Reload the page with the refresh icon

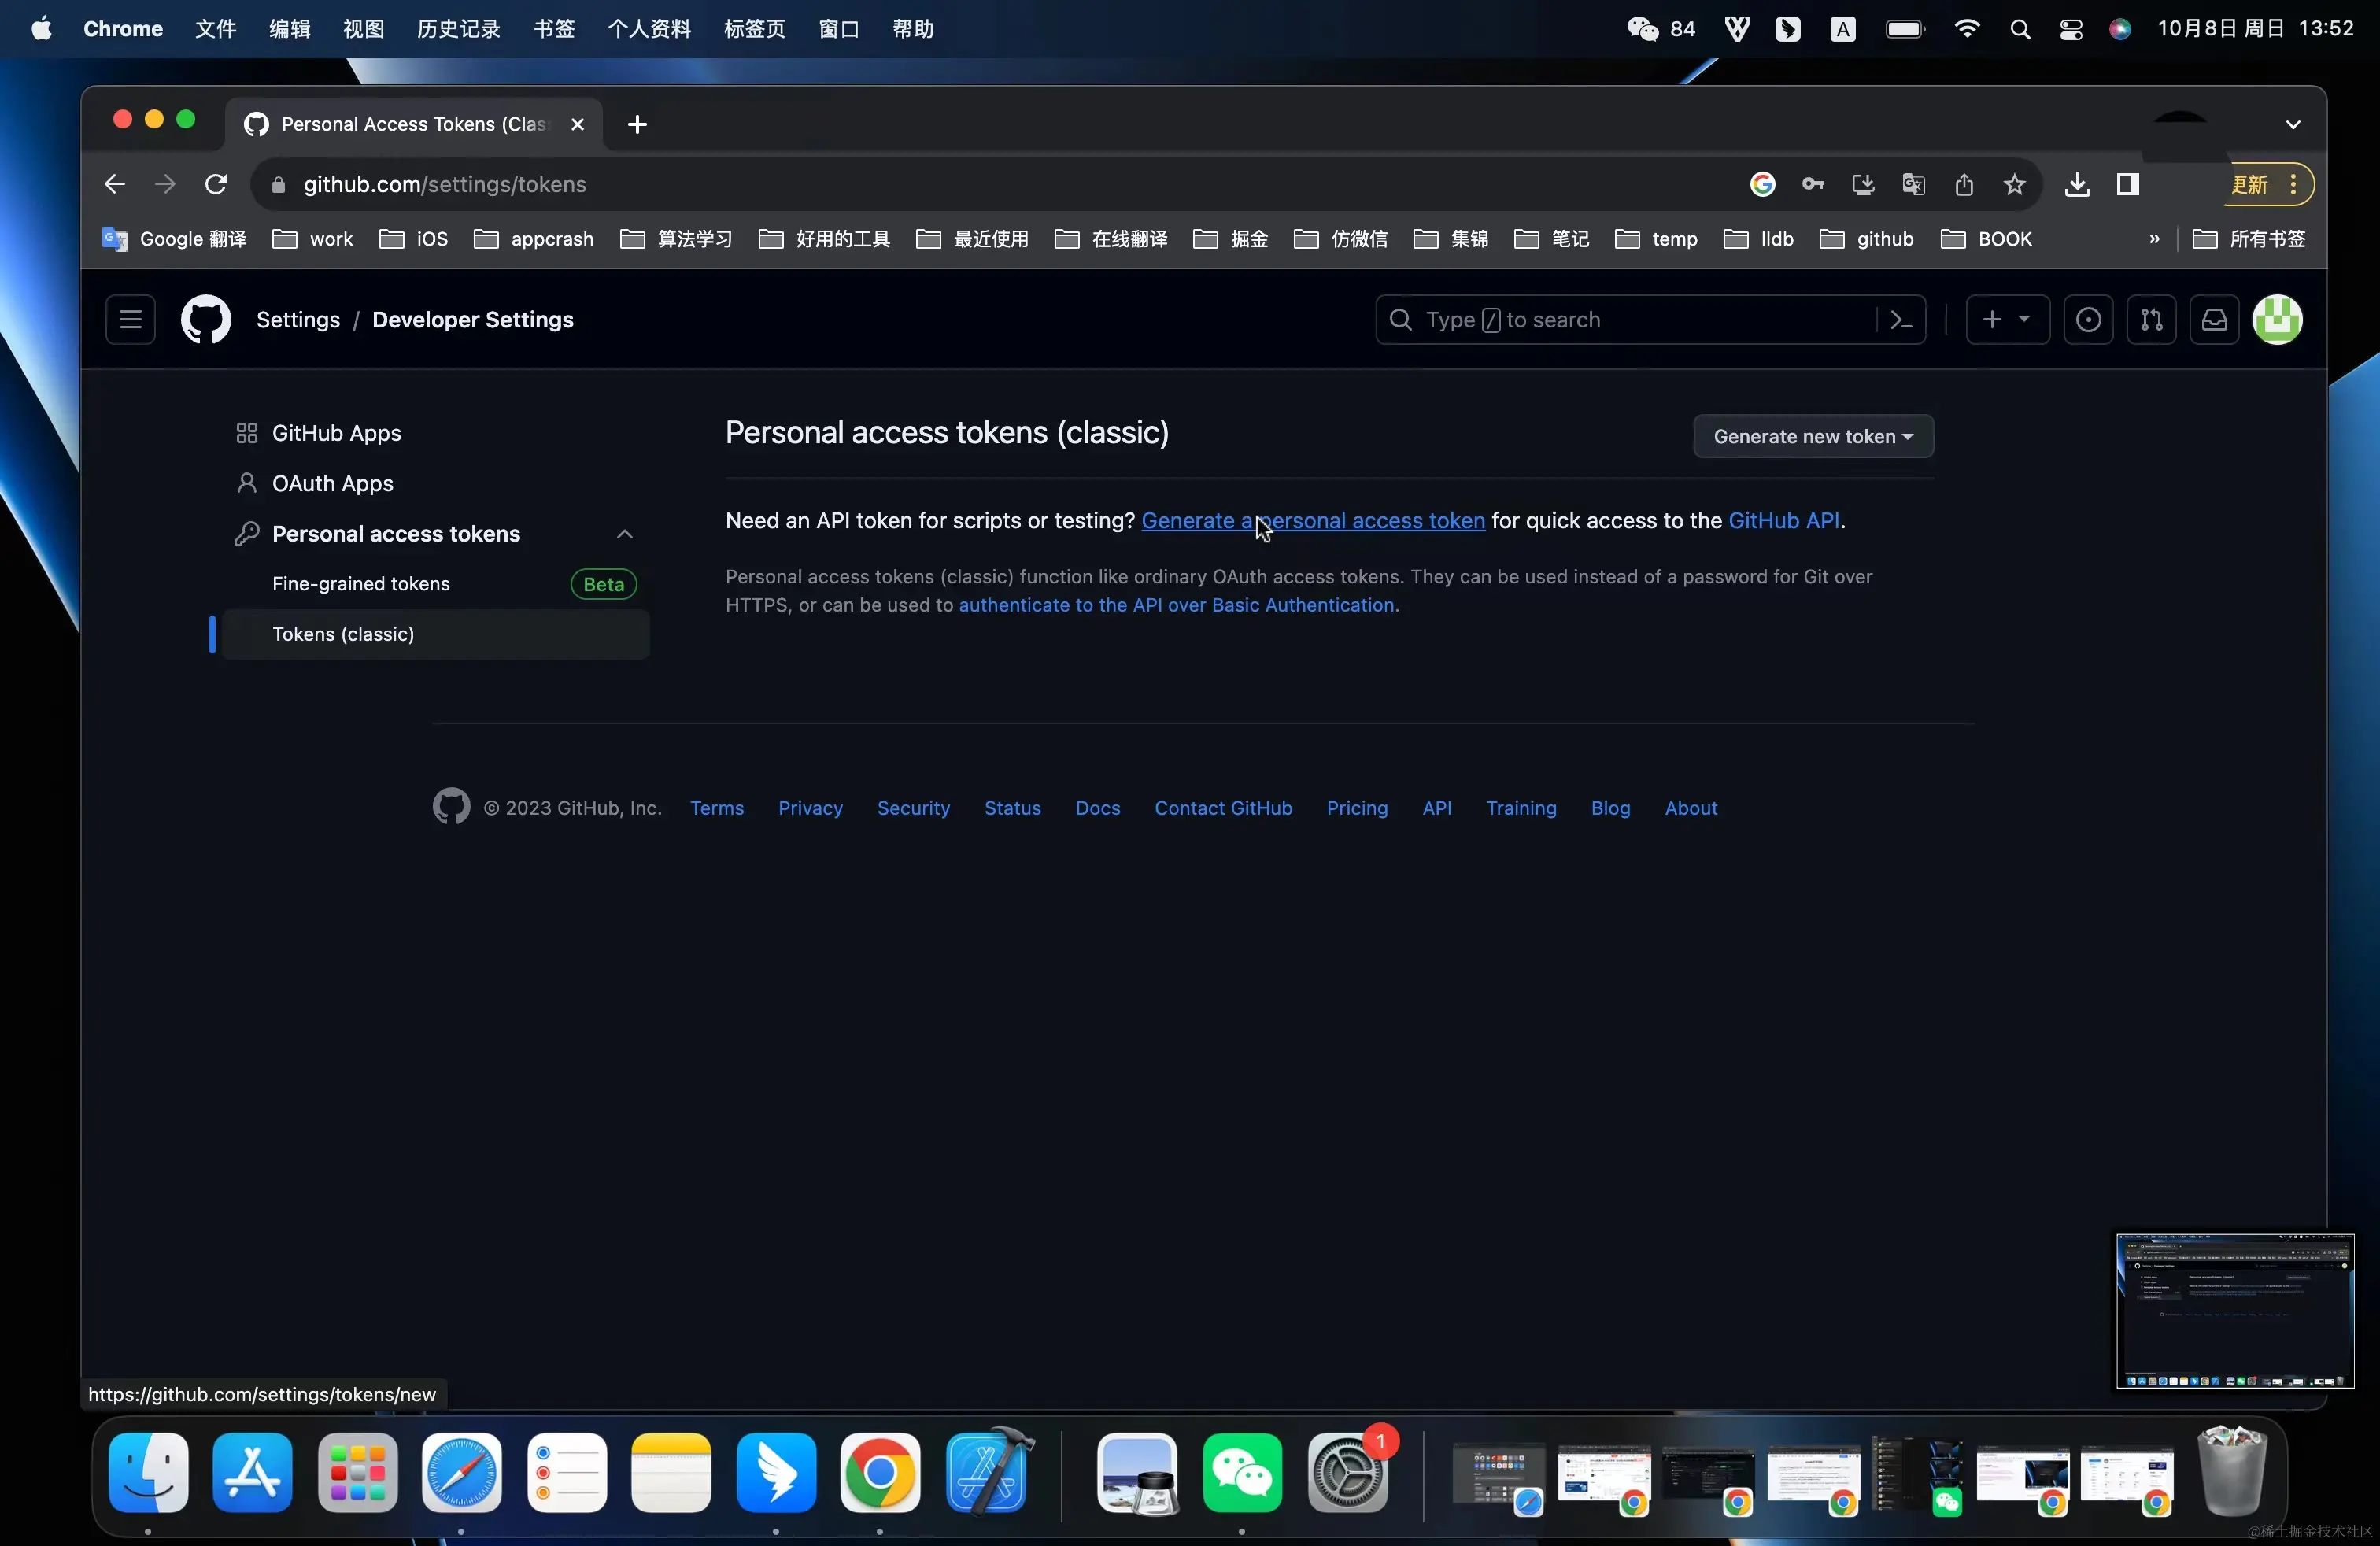(x=216, y=185)
